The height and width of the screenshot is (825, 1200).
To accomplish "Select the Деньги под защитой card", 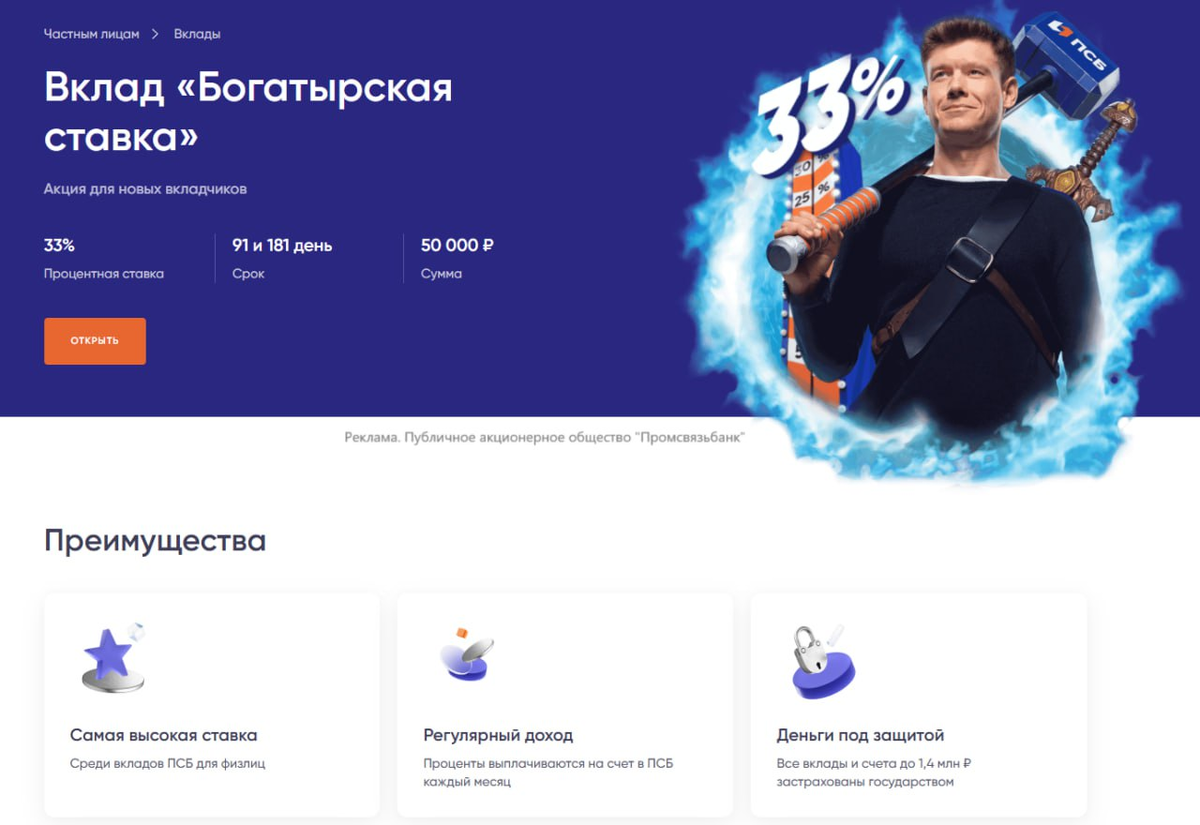I will click(918, 705).
